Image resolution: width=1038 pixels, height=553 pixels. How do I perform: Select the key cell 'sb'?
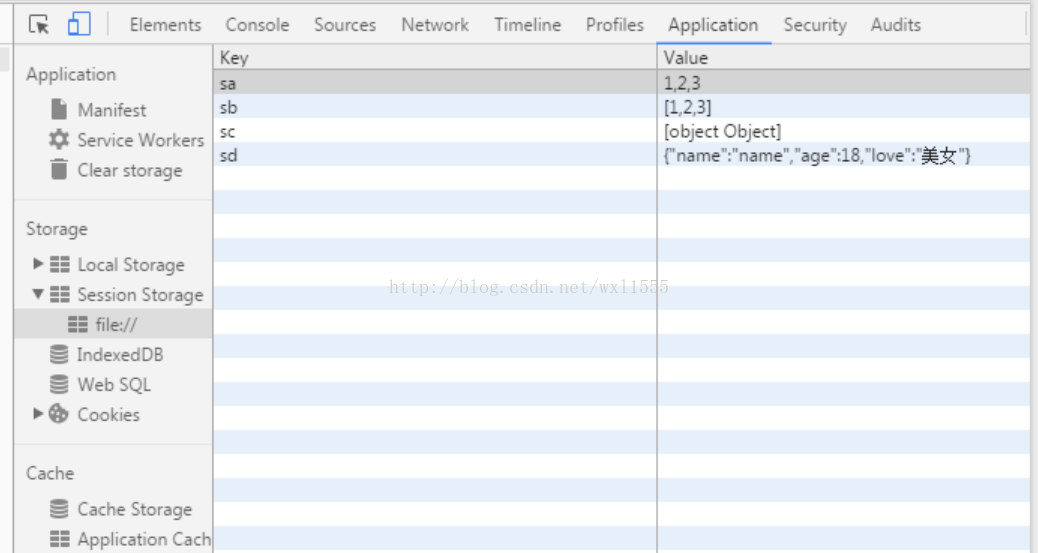tap(435, 107)
